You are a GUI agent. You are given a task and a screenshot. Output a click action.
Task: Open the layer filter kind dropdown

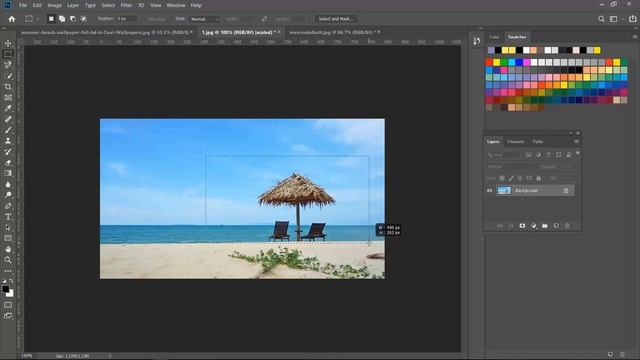tap(504, 155)
